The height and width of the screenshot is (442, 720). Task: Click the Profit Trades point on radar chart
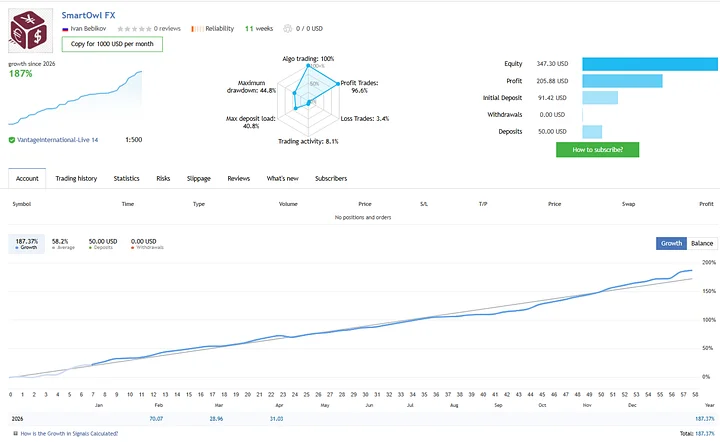338,84
